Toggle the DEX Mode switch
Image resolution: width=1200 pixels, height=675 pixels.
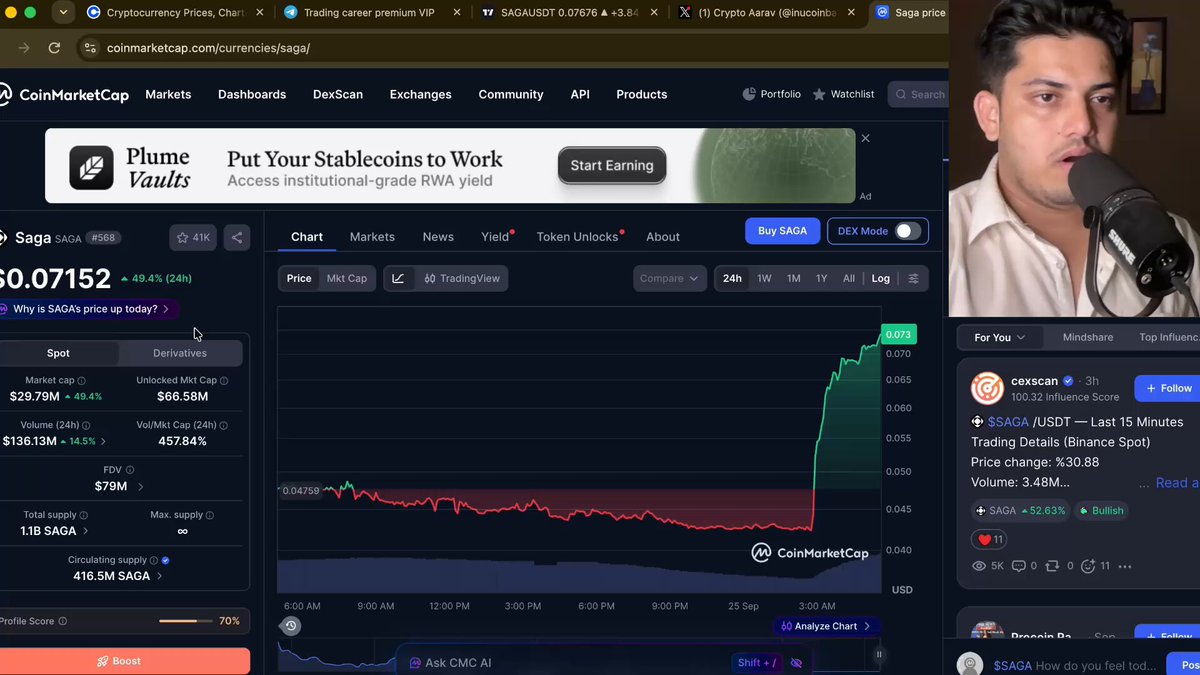pos(907,231)
